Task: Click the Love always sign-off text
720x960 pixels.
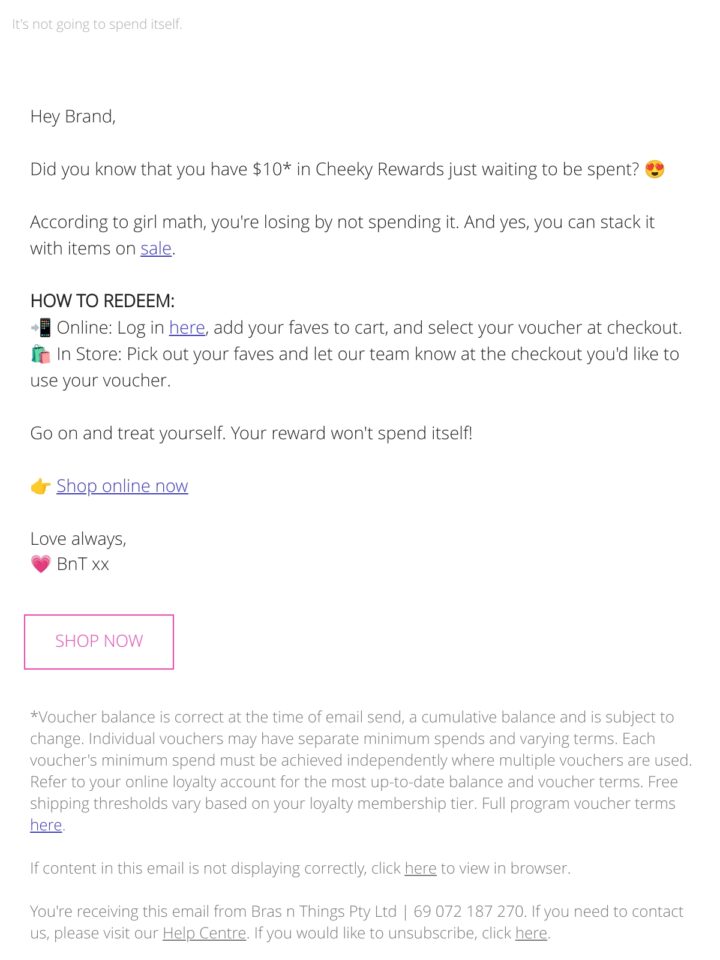Action: pyautogui.click(x=78, y=539)
